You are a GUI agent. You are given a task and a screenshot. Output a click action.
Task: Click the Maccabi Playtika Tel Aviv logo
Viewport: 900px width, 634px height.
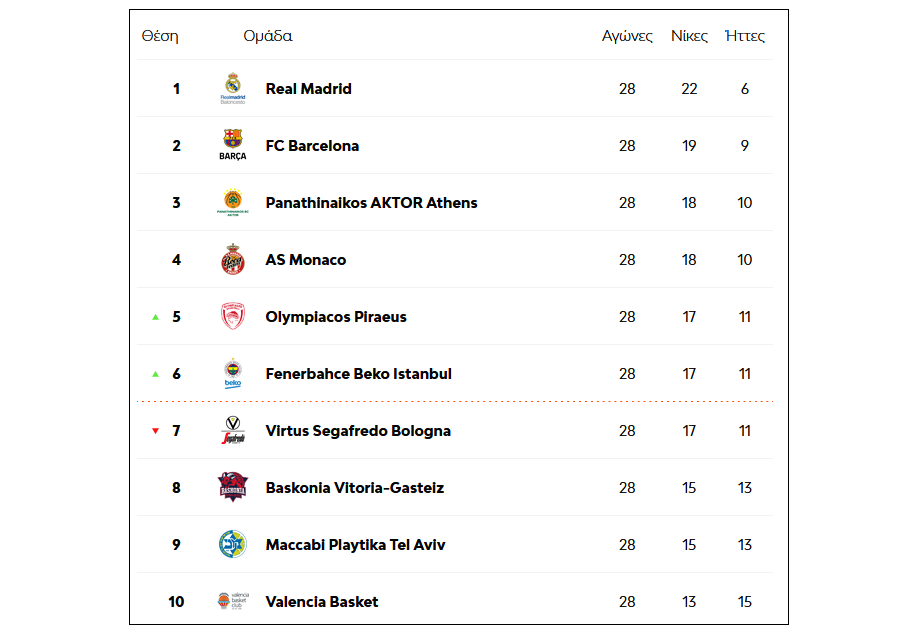click(x=232, y=545)
